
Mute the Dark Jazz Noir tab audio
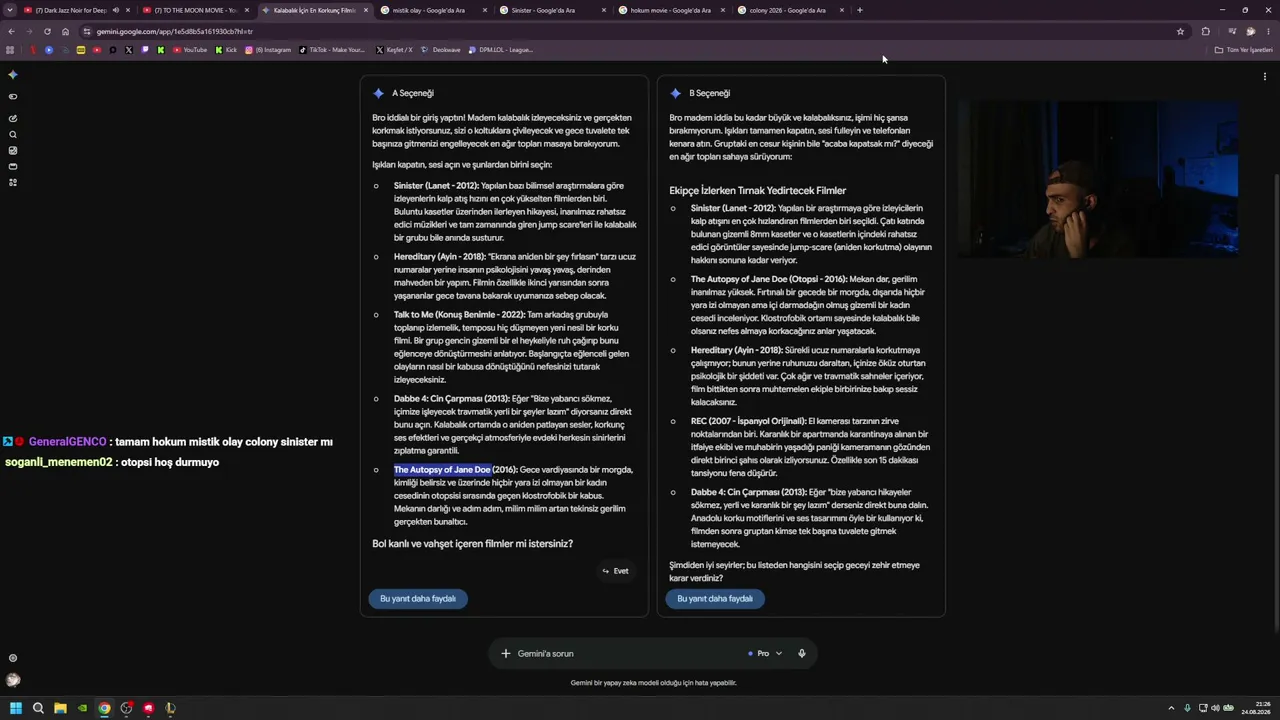[x=115, y=10]
